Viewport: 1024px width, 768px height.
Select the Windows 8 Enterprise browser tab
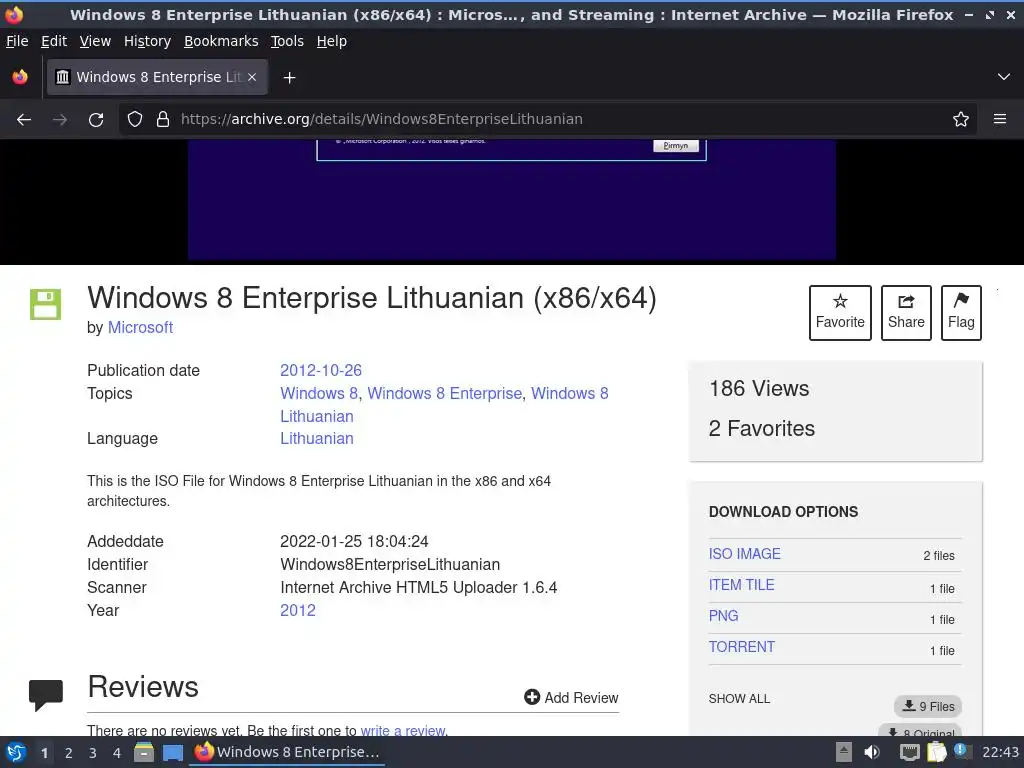pos(157,77)
